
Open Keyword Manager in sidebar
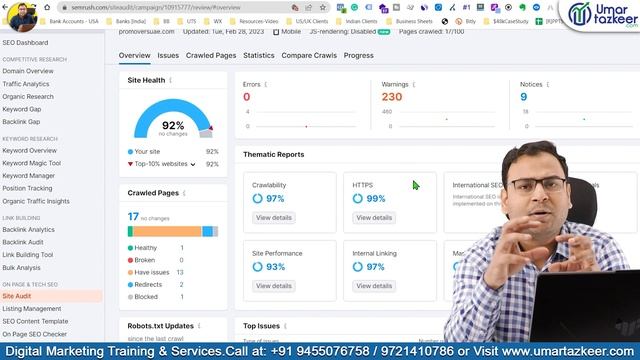coord(29,176)
